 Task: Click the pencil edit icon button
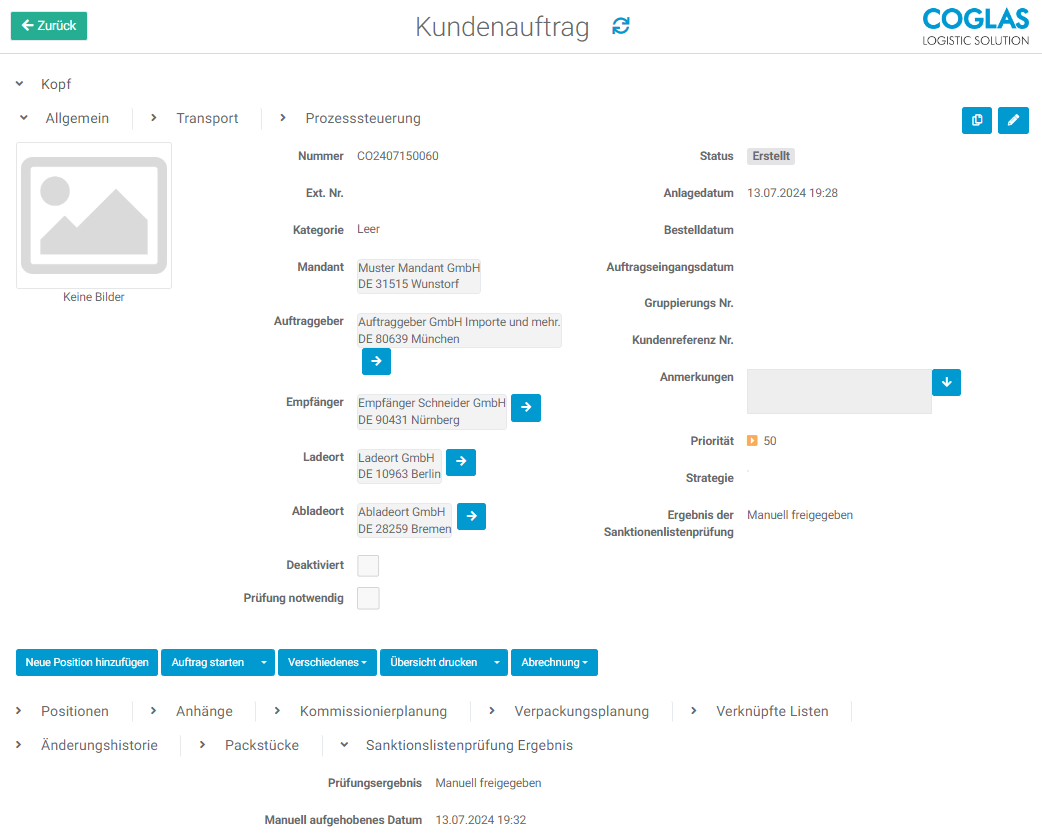pyautogui.click(x=1013, y=120)
